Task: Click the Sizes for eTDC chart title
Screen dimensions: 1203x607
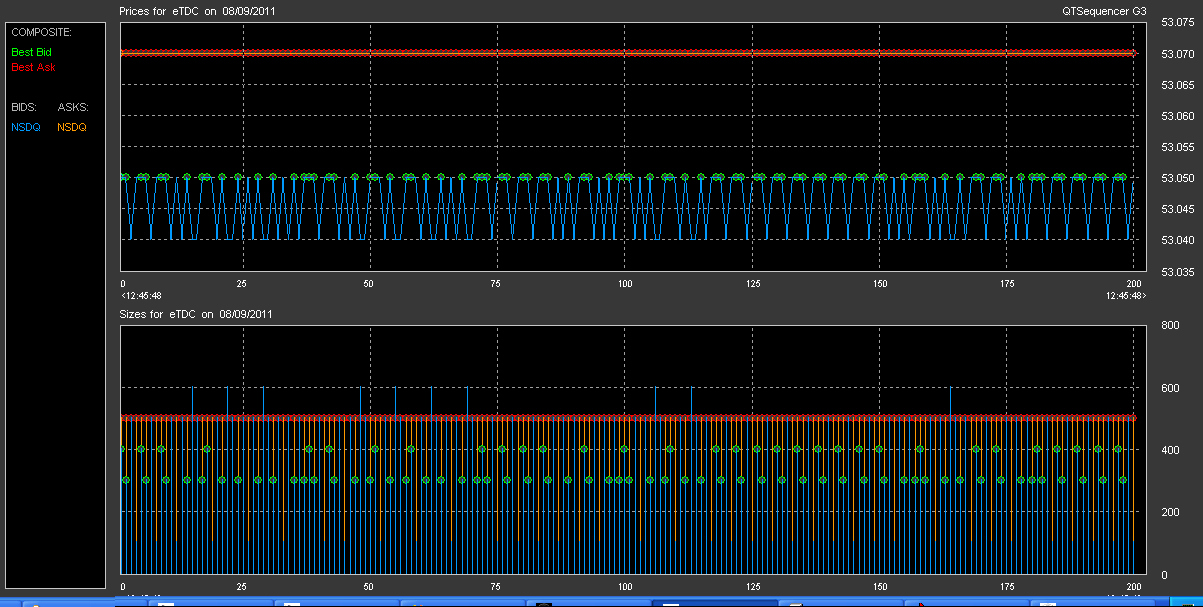Action: tap(196, 314)
